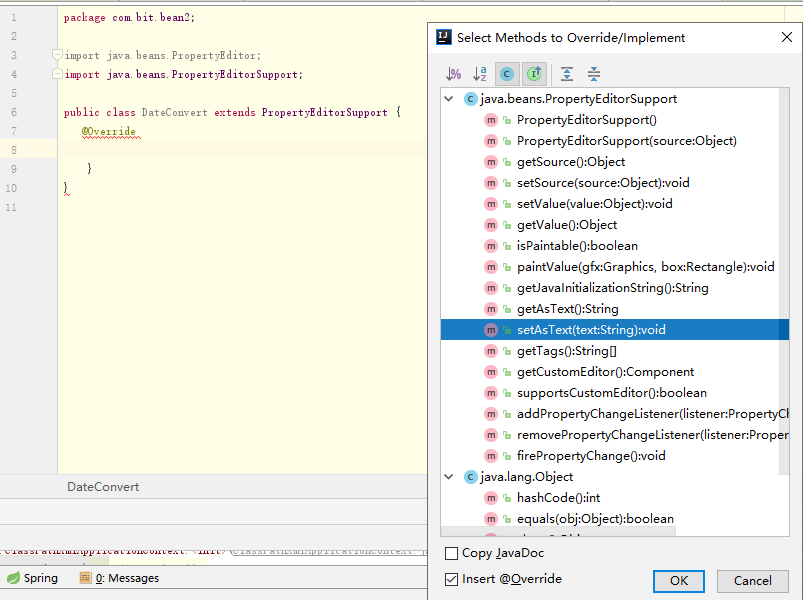The width and height of the screenshot is (803, 600).
Task: Click the sort alphabetically icon
Action: [x=480, y=74]
